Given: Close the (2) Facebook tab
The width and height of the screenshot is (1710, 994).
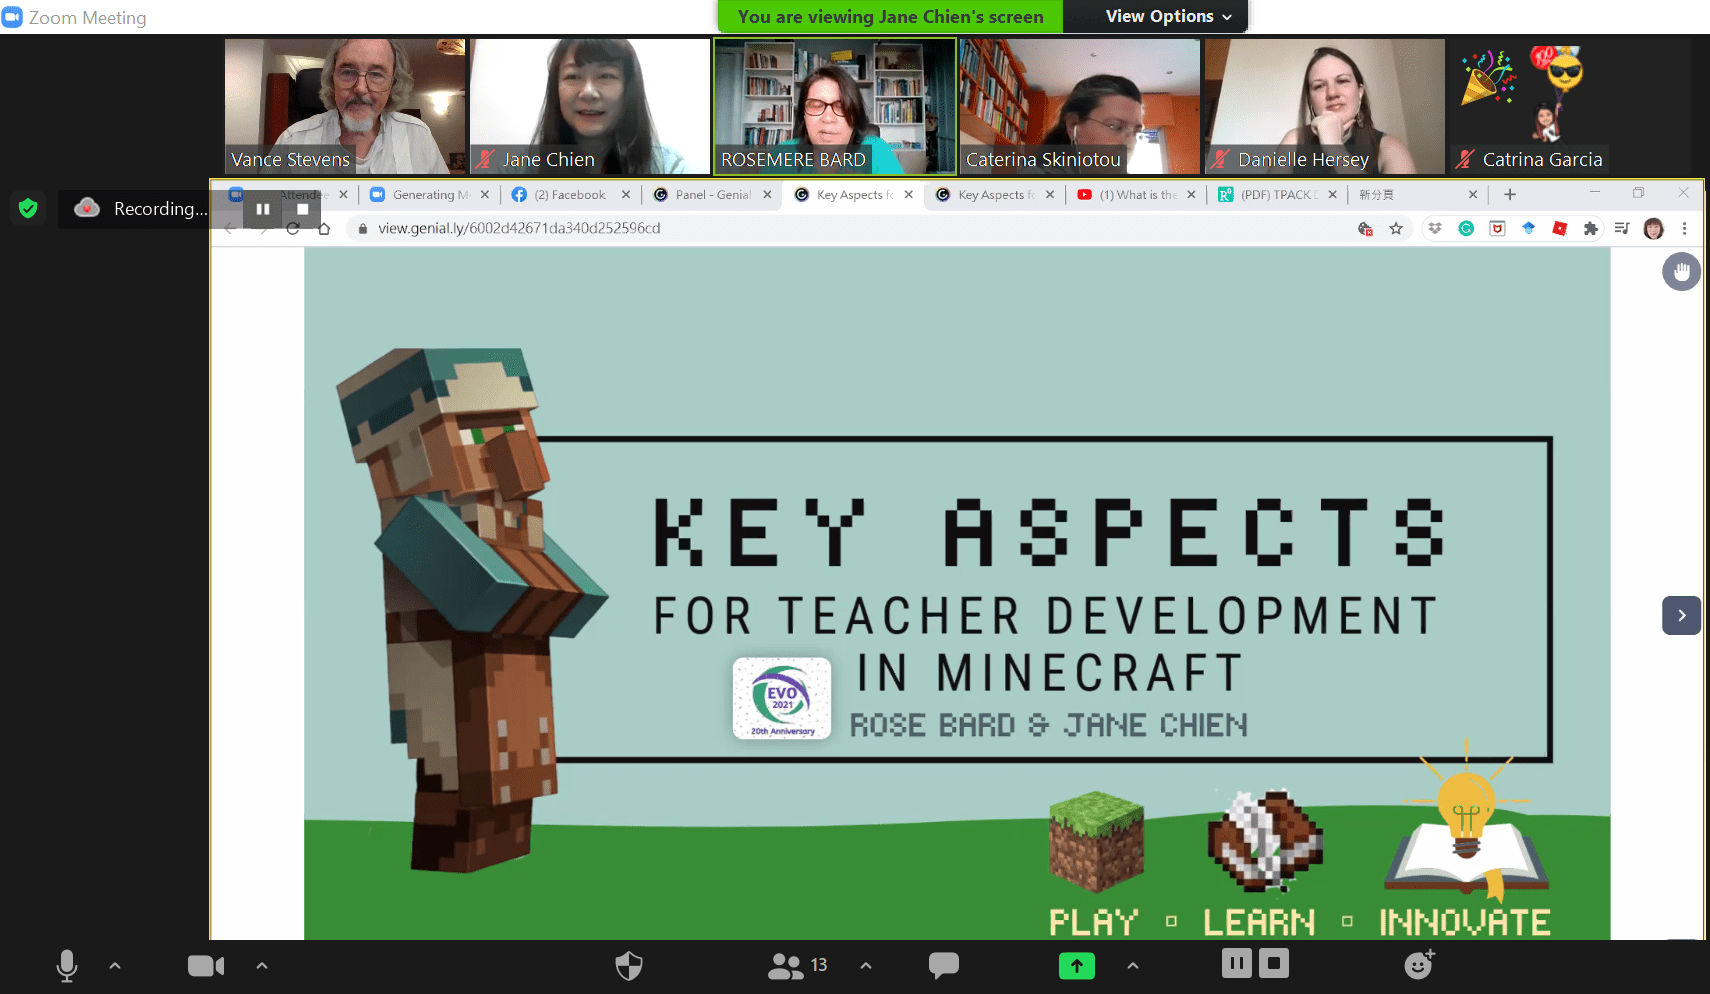Looking at the screenshot, I should [626, 195].
